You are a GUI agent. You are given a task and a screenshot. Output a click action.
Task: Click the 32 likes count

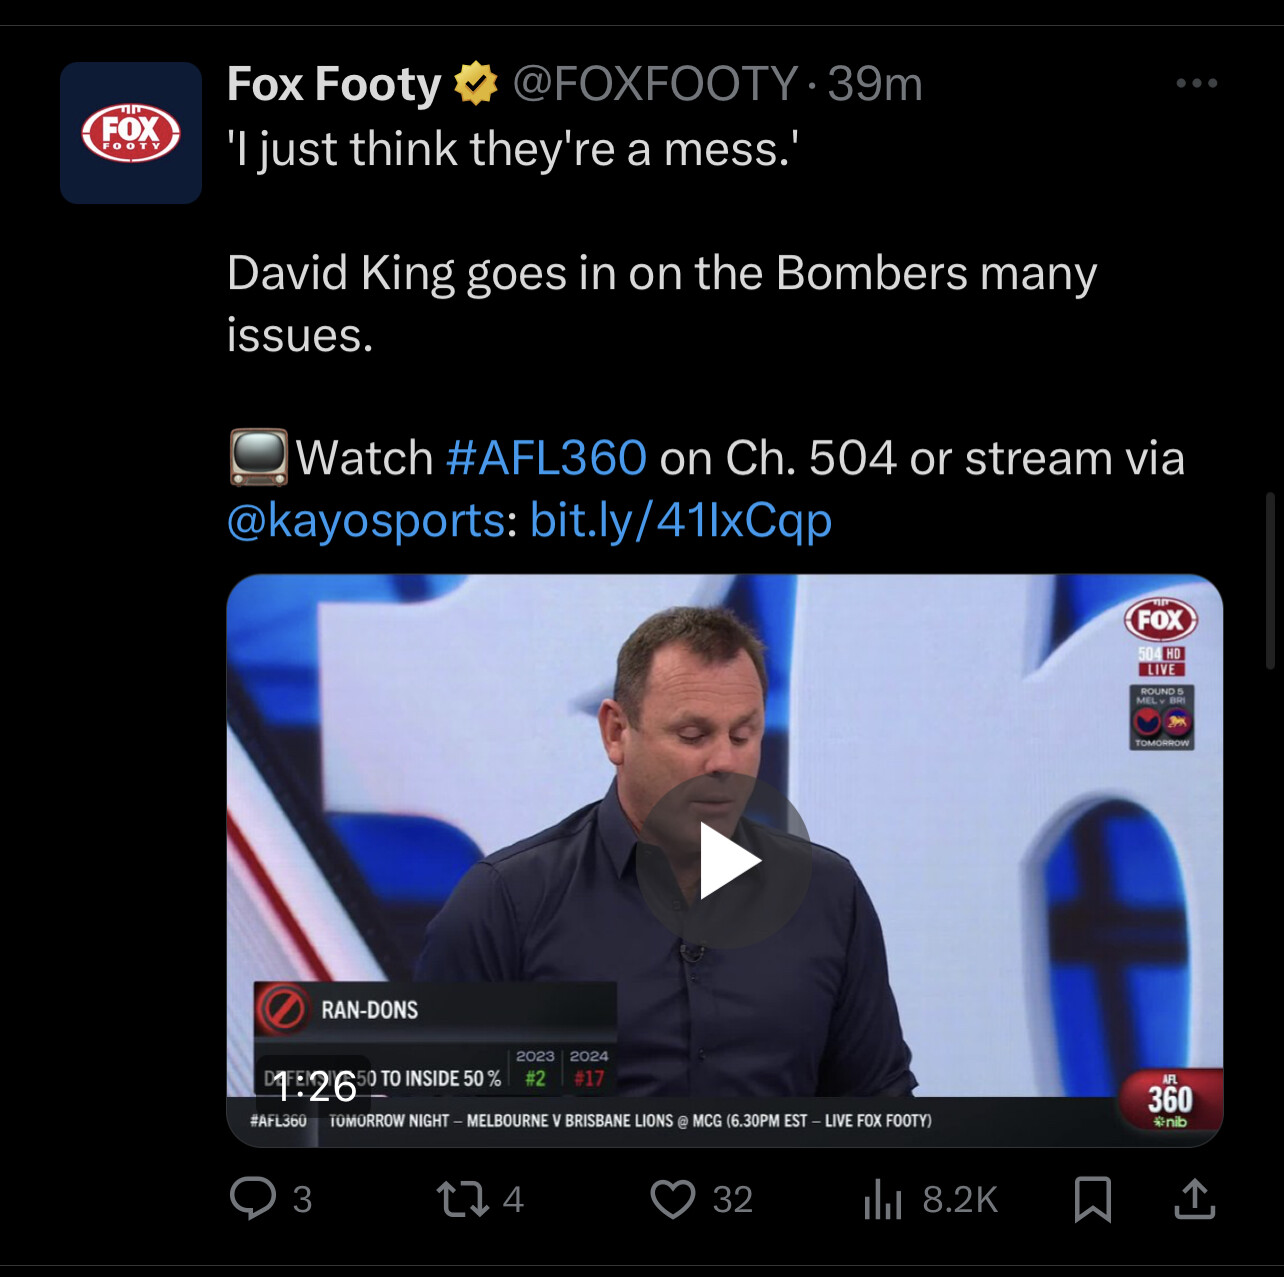(732, 1199)
